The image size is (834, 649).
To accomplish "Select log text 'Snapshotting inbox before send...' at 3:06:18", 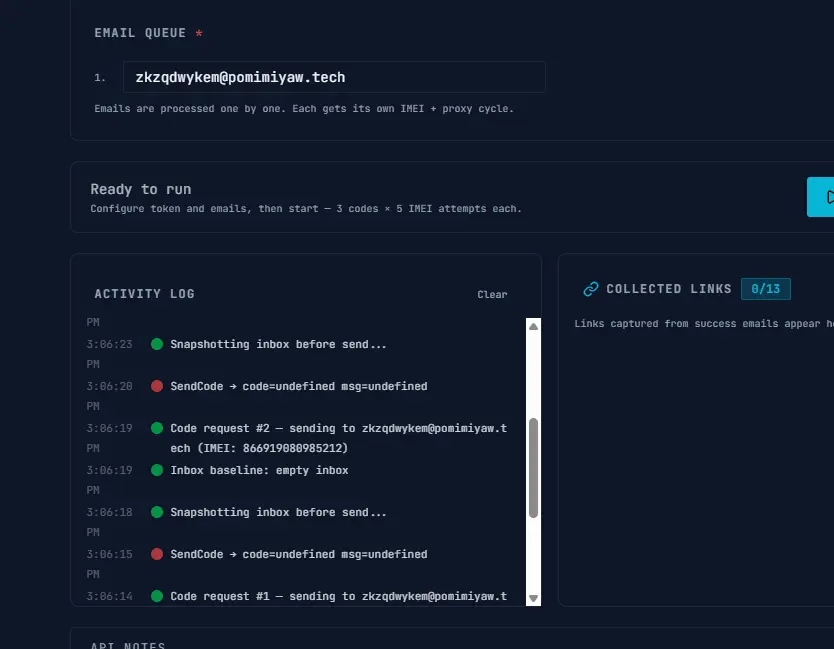I will click(x=278, y=512).
